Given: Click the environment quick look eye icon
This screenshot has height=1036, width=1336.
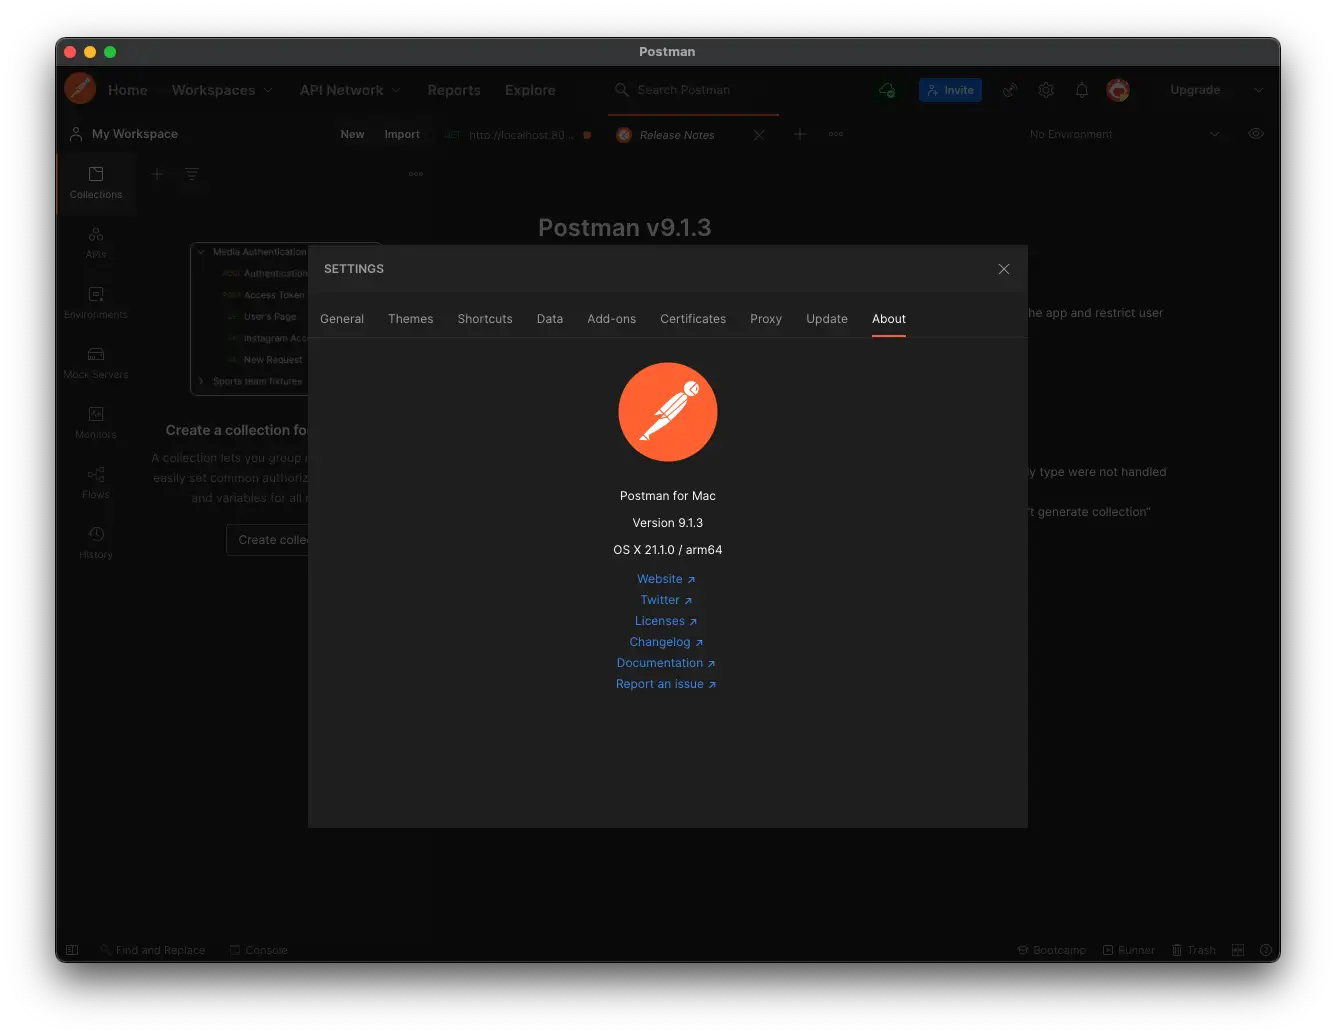Looking at the screenshot, I should pos(1256,134).
